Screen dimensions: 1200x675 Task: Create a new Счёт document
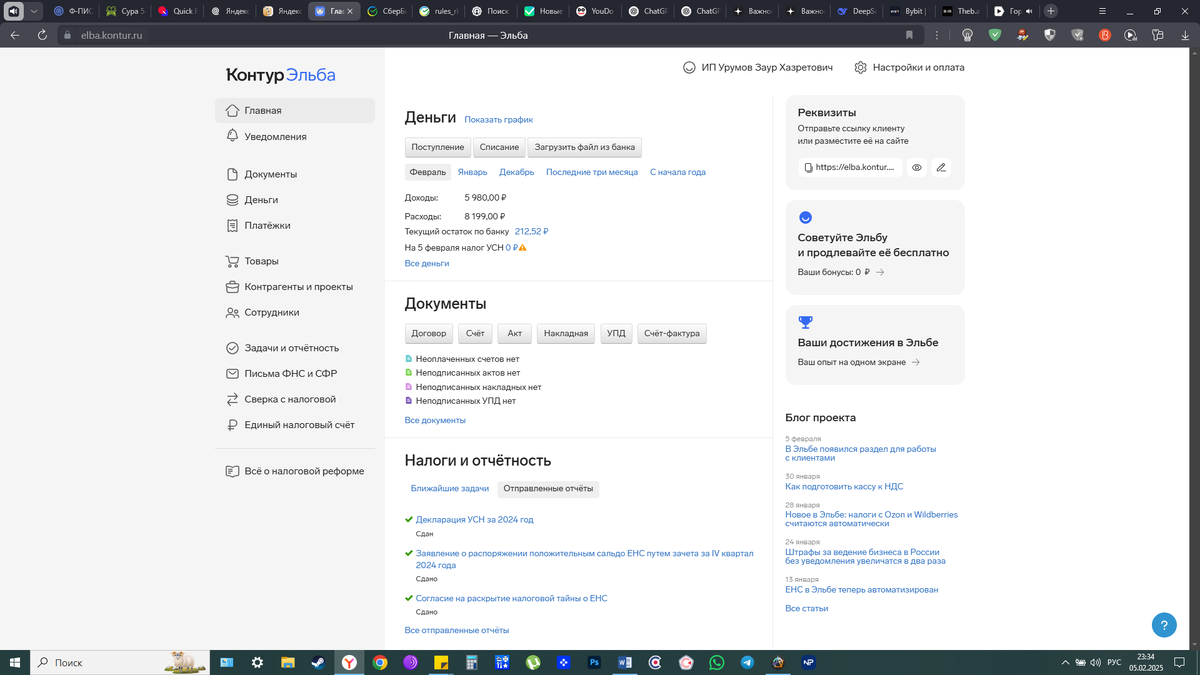tap(475, 333)
